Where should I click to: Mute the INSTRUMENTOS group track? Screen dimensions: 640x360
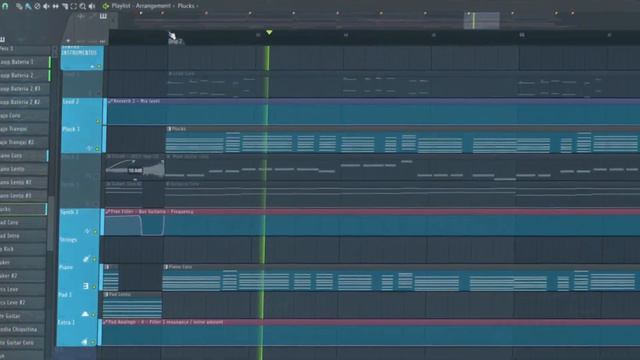99,67
